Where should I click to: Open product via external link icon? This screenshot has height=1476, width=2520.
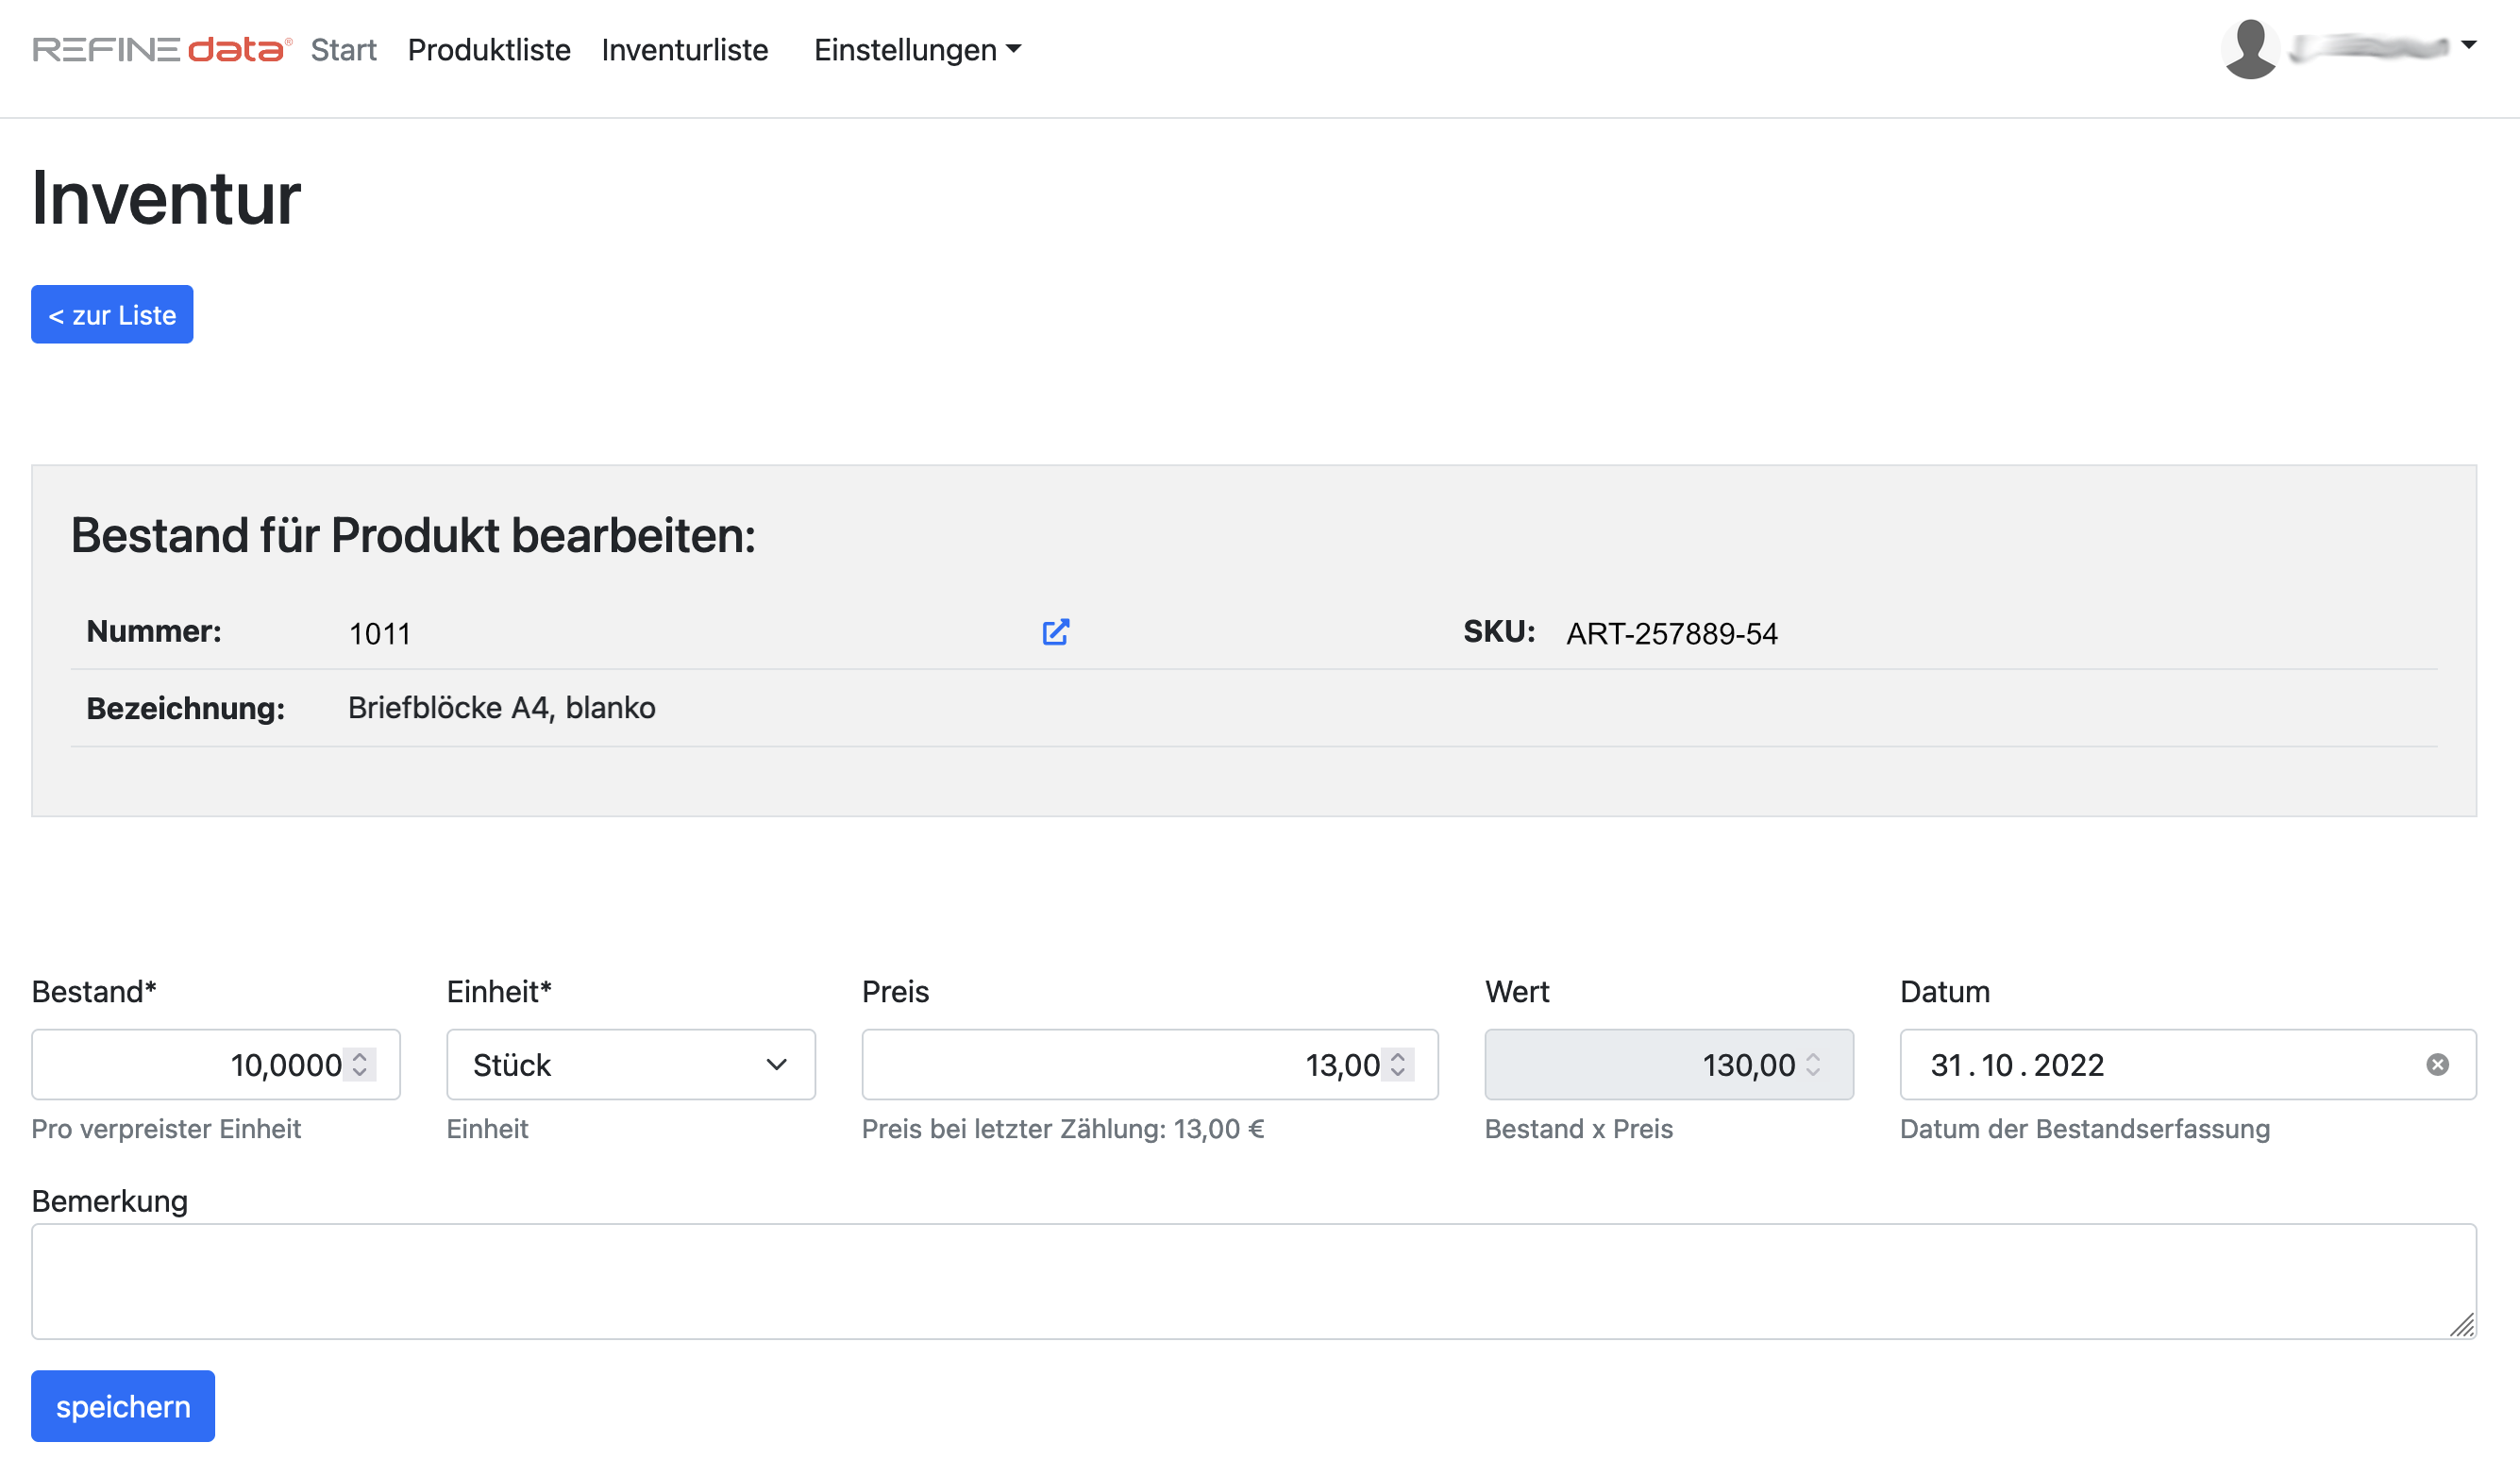1055,632
